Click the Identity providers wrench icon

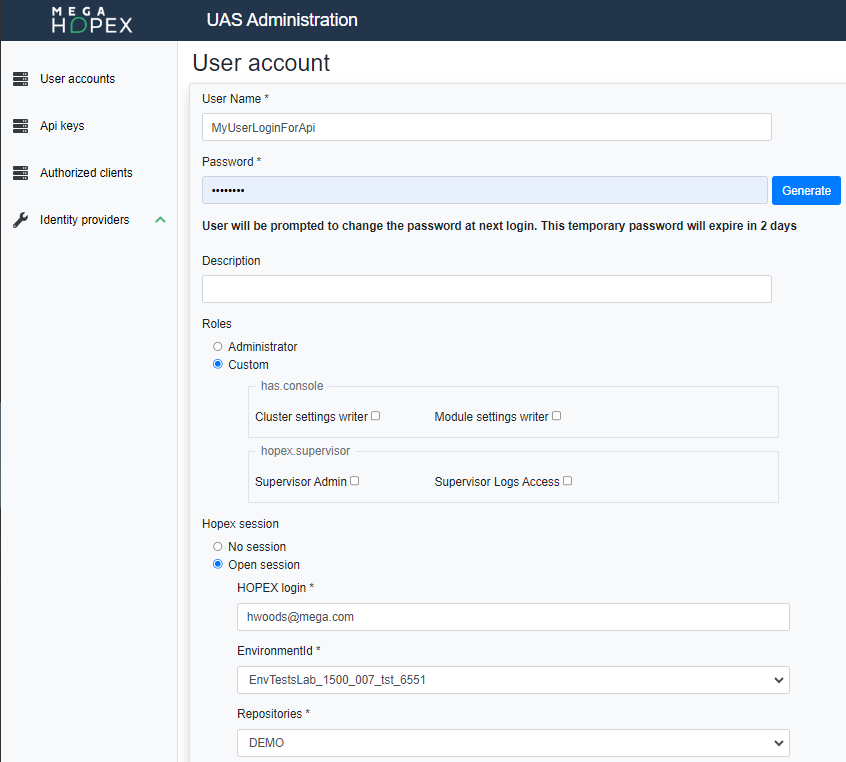point(20,220)
